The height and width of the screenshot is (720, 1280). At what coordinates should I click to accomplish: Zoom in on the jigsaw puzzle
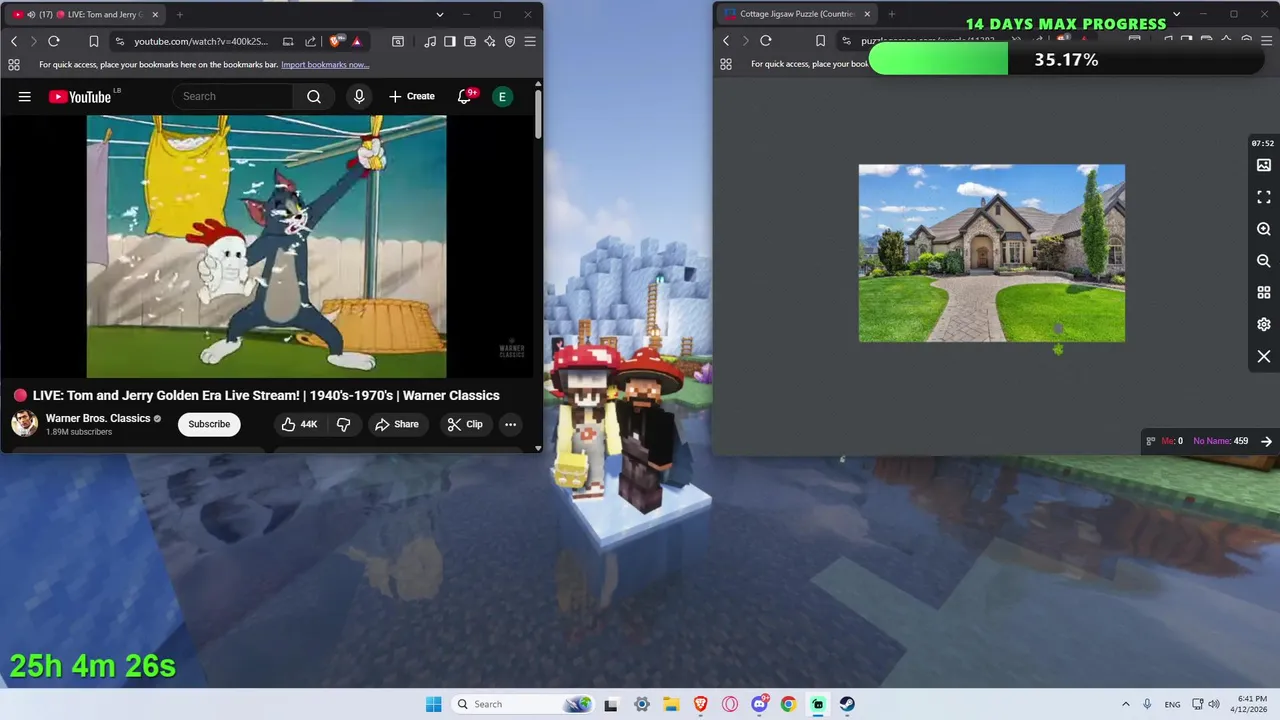1264,229
